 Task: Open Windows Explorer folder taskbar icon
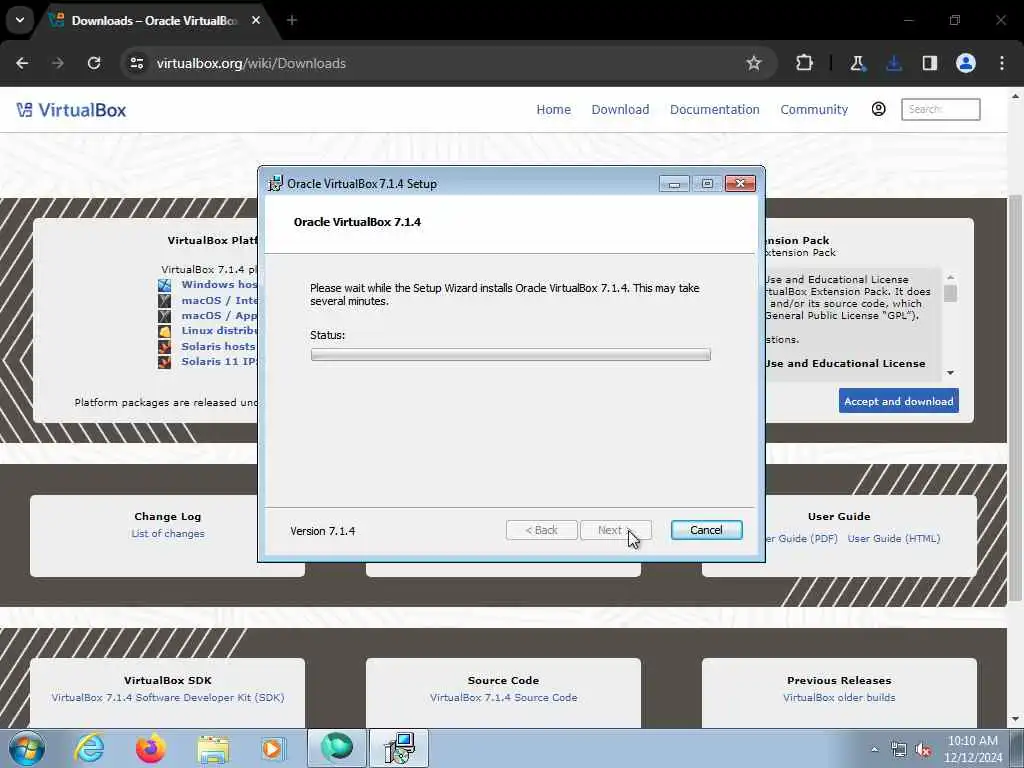click(x=213, y=748)
